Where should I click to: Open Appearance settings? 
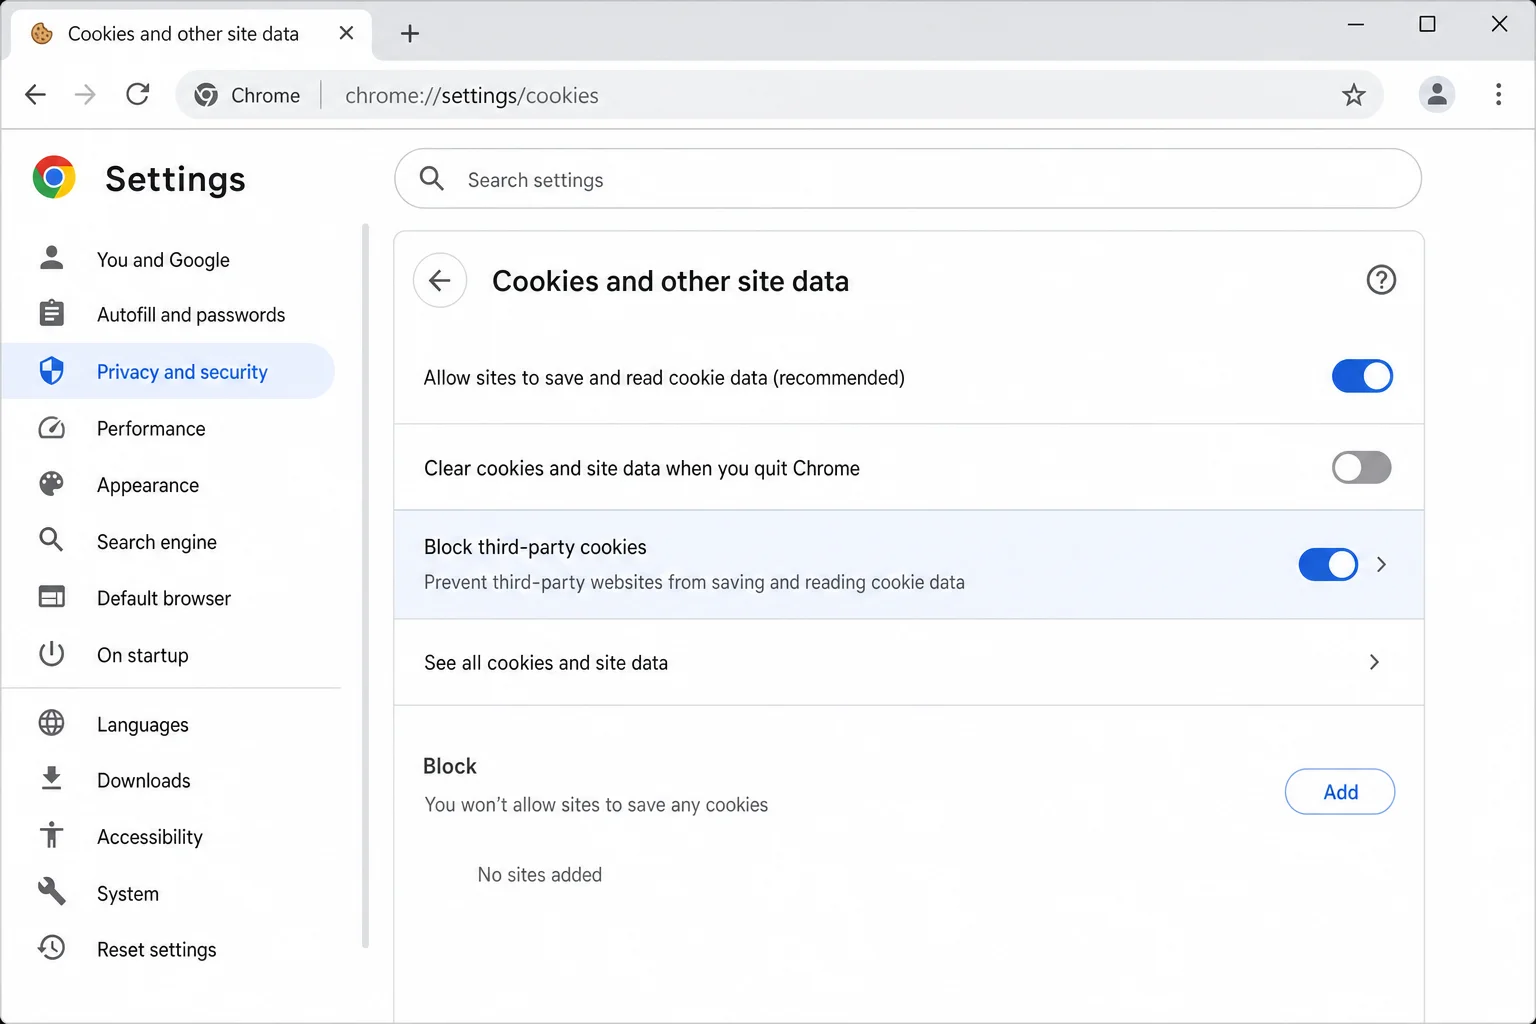(168, 485)
